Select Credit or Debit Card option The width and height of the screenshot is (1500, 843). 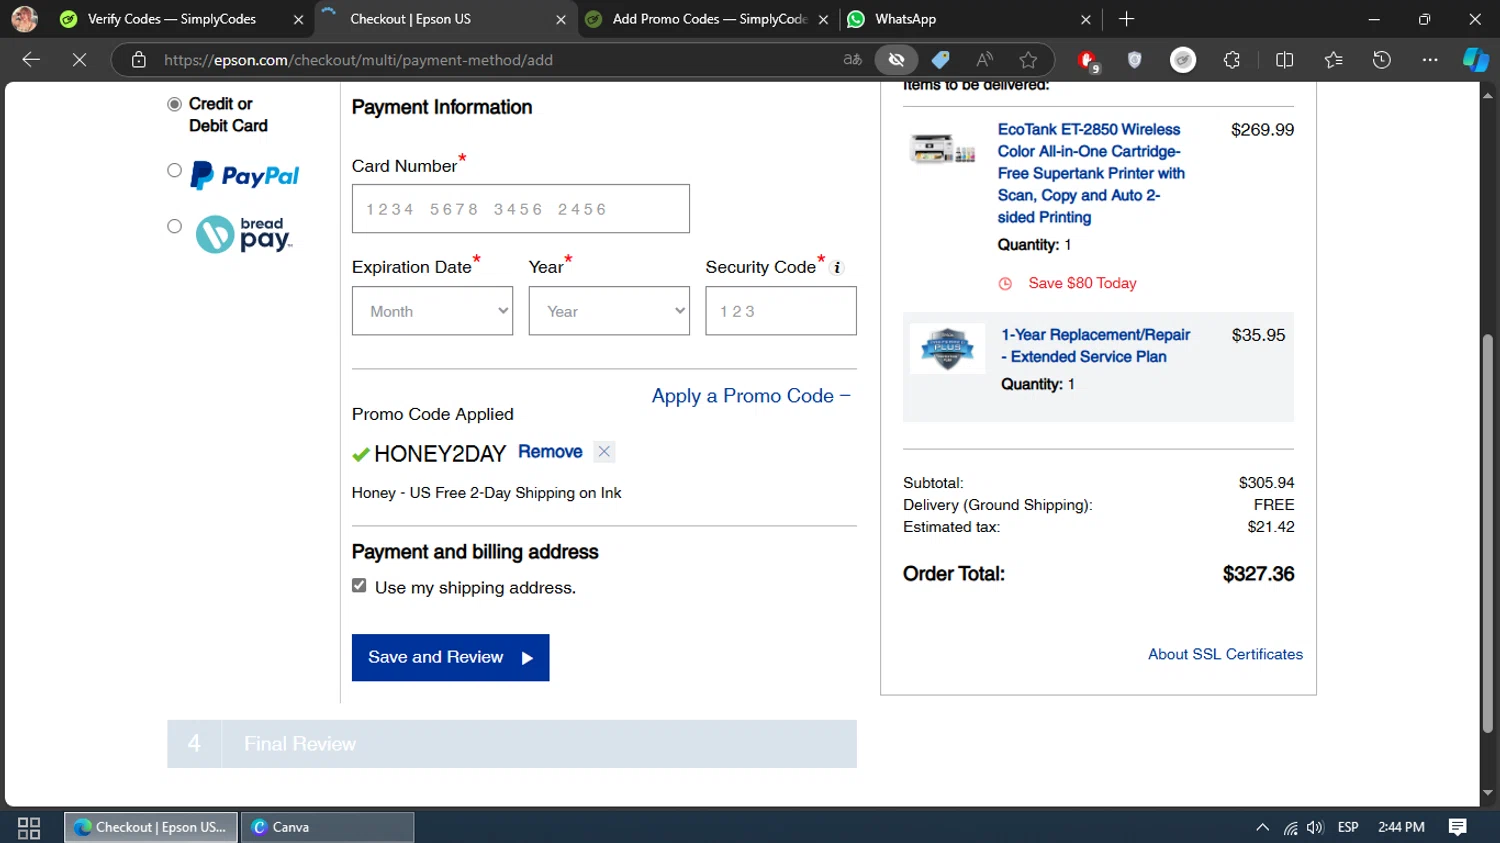[174, 104]
